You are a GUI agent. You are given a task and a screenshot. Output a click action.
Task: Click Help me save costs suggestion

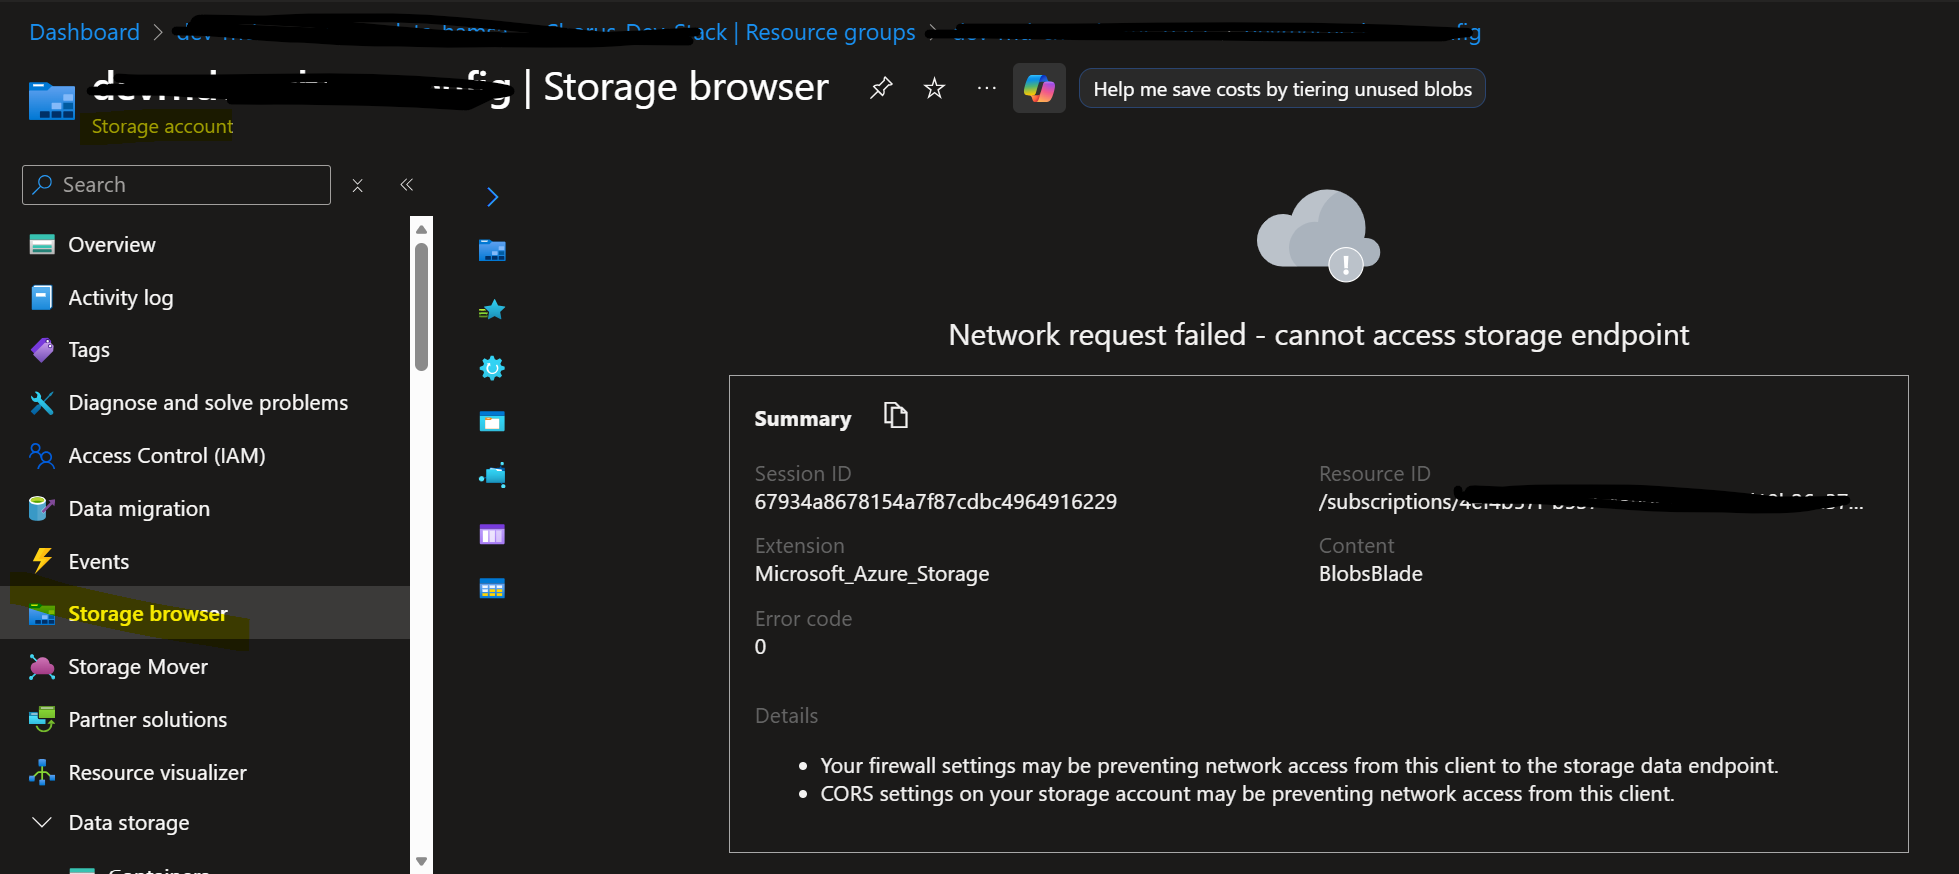(1282, 89)
